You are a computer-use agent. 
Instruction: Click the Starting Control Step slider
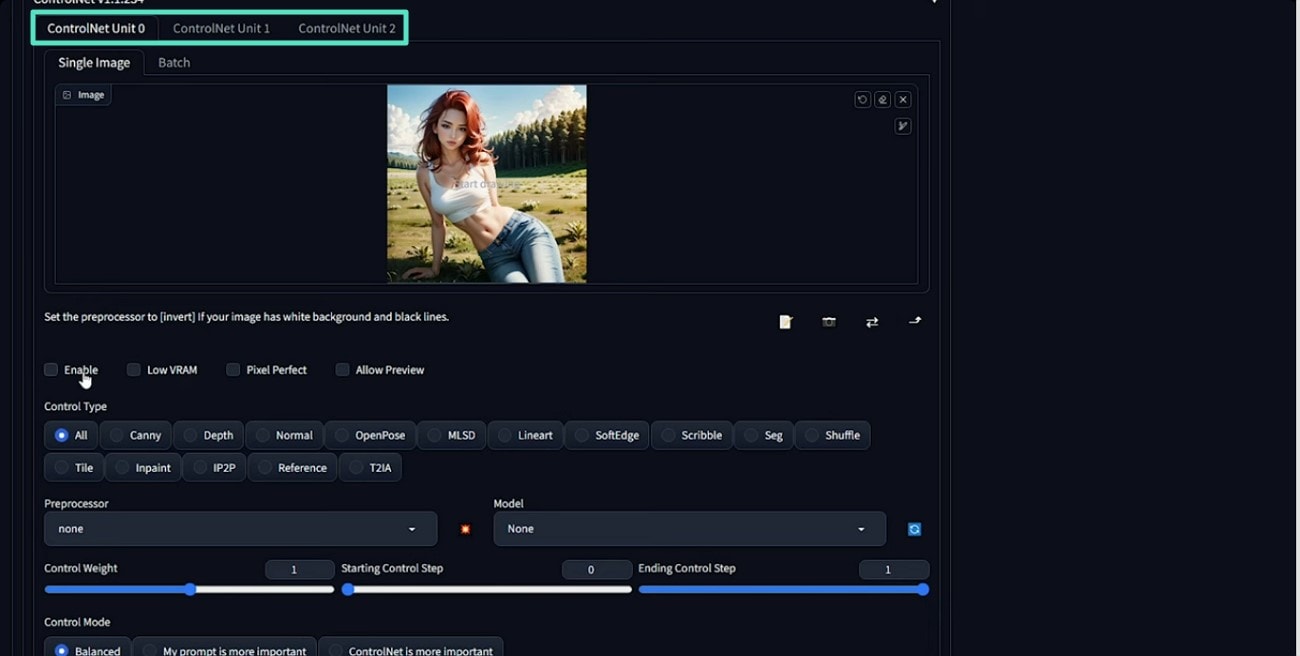tap(486, 590)
